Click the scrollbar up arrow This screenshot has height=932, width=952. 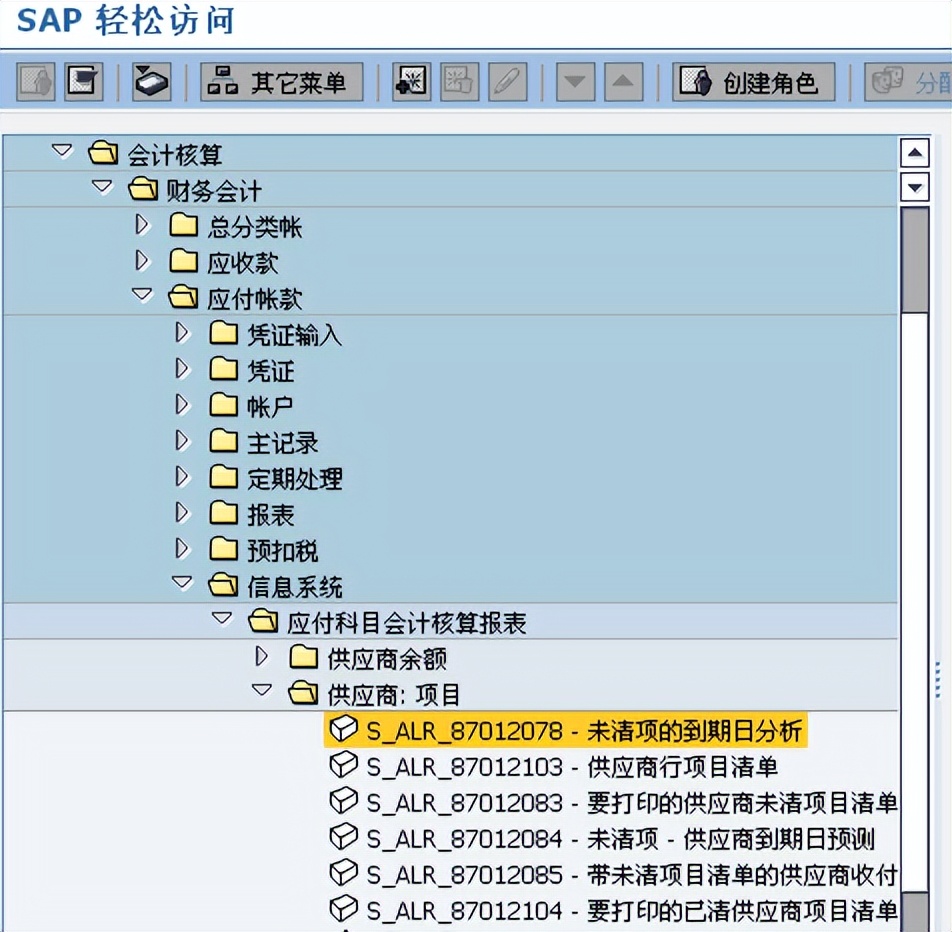[916, 152]
